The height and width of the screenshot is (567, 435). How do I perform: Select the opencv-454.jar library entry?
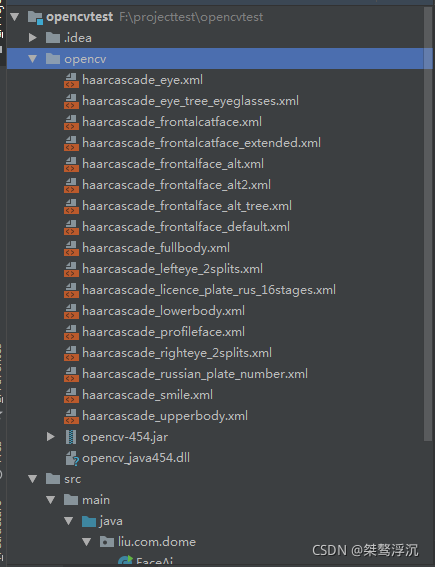point(125,437)
